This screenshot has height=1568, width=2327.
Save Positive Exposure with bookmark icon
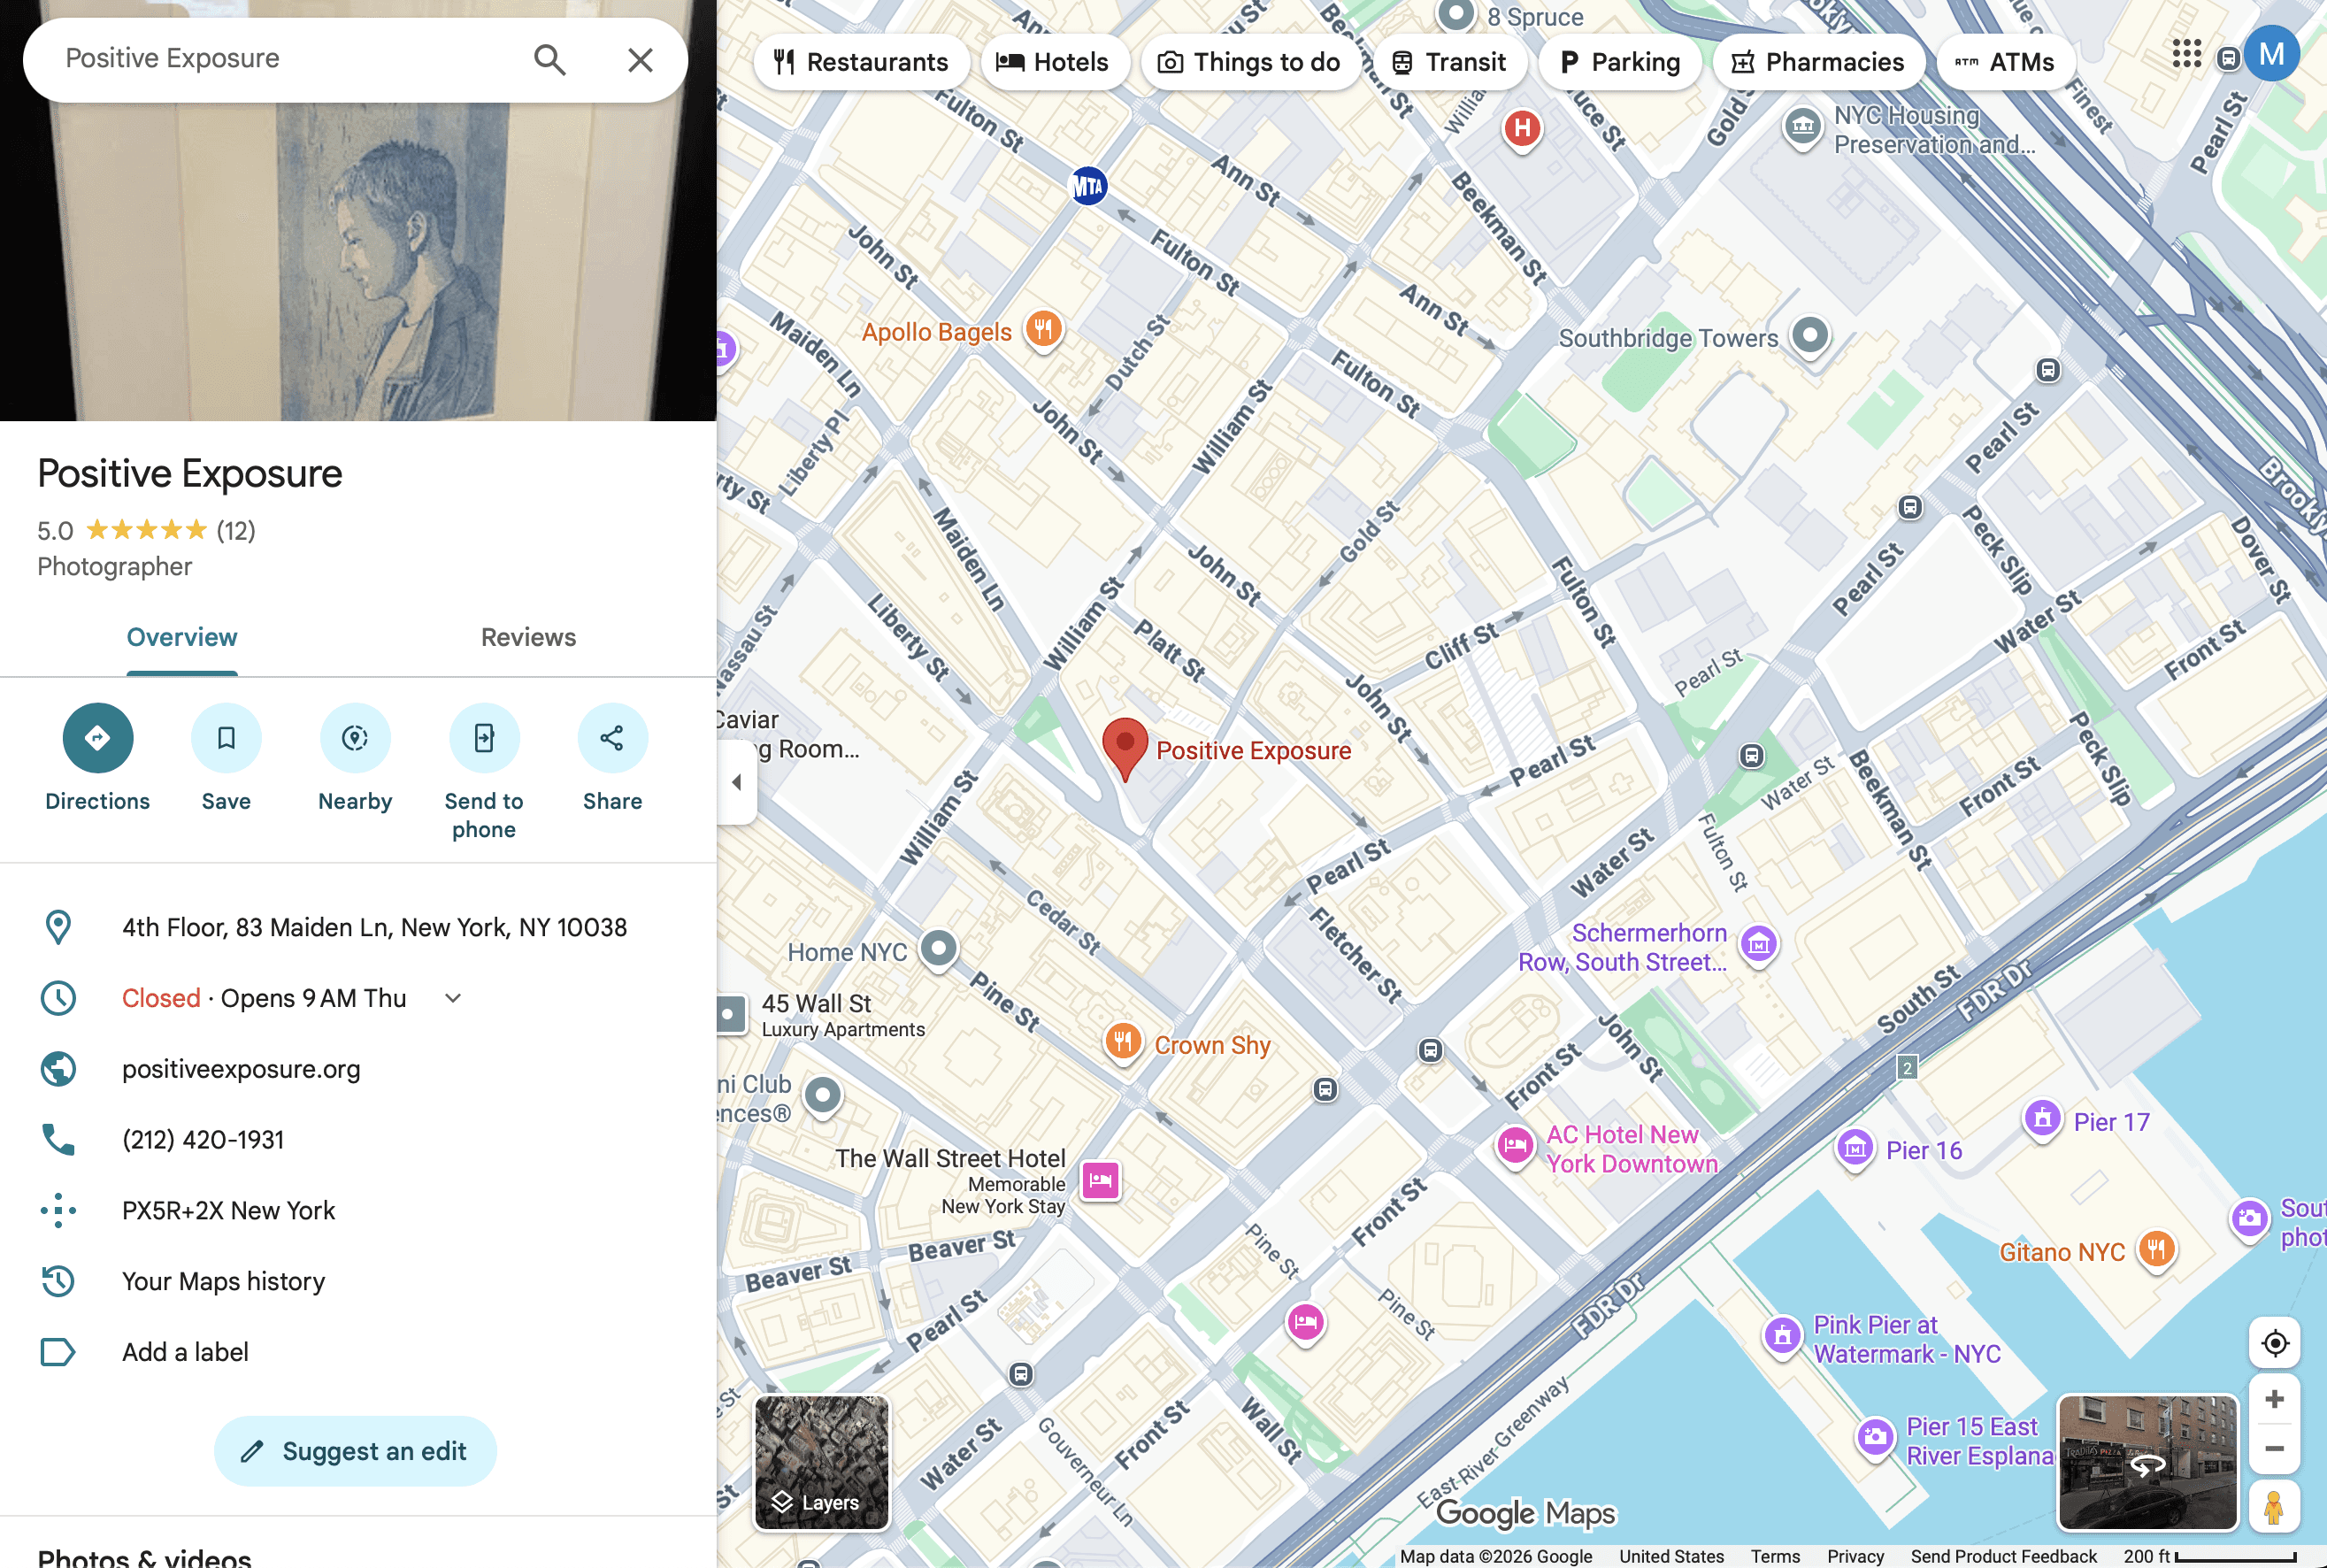pos(226,738)
